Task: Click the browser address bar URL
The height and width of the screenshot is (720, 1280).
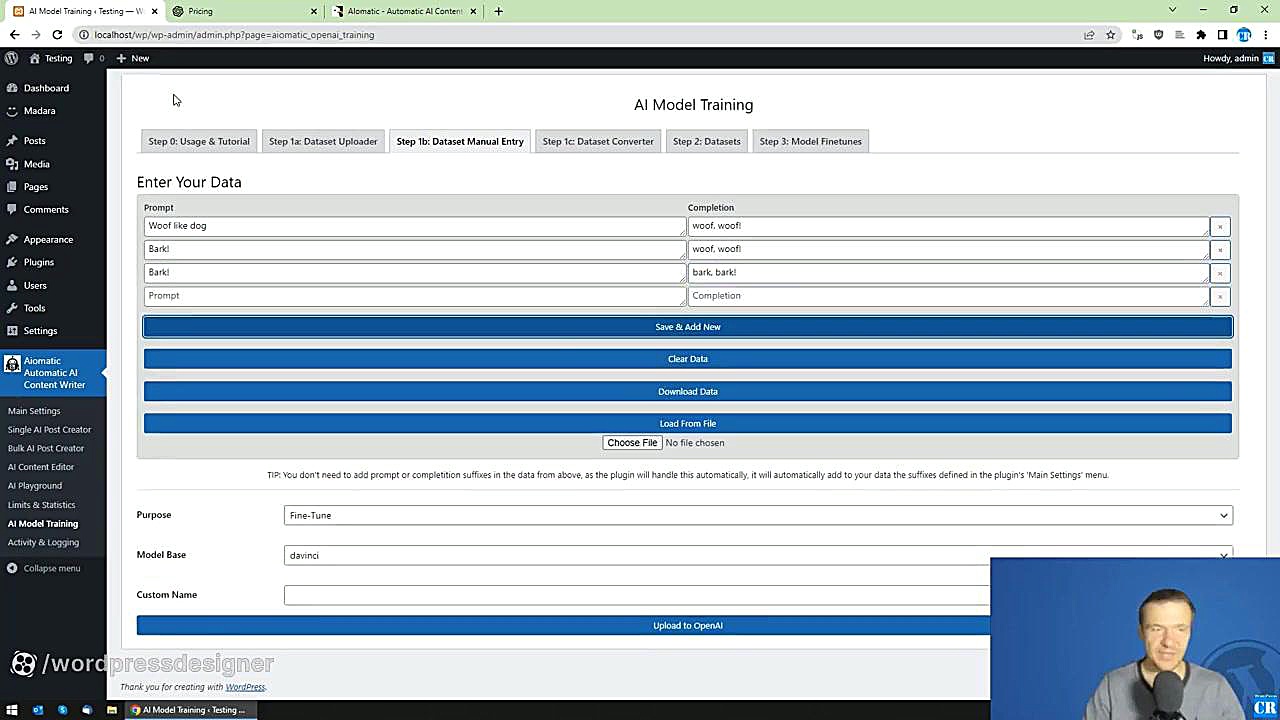Action: [234, 34]
